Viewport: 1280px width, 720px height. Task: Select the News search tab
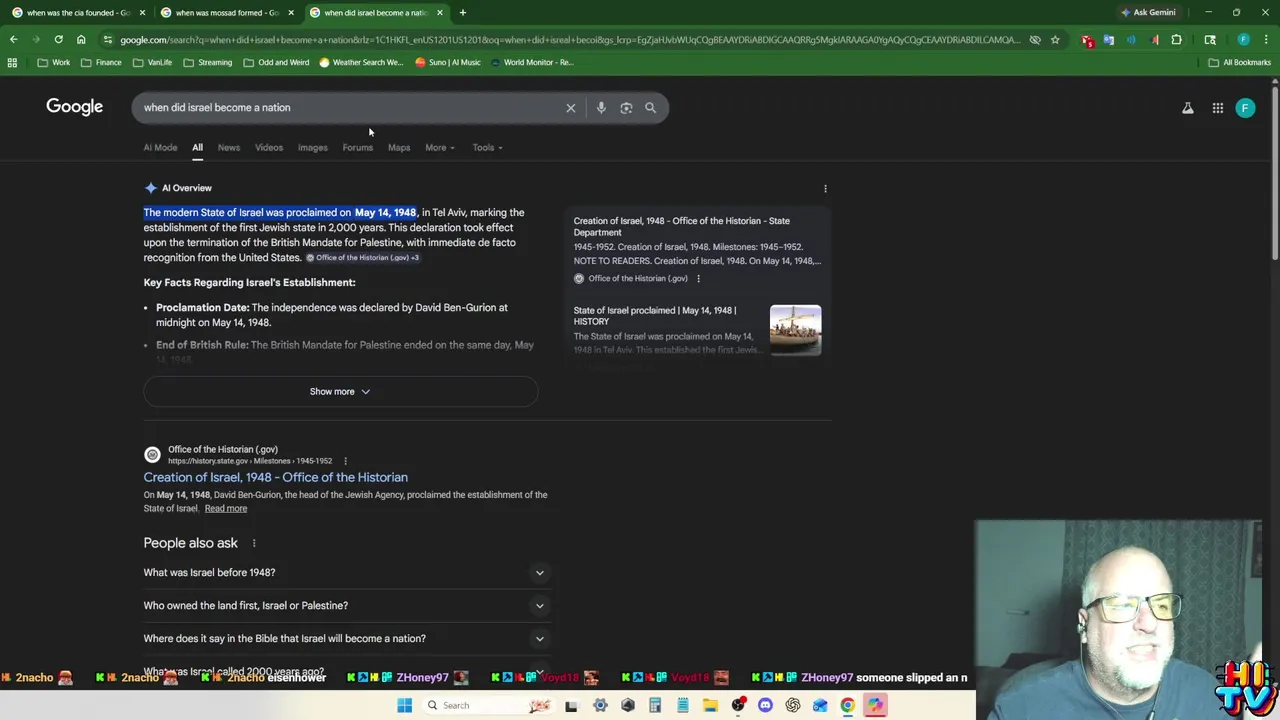pyautogui.click(x=229, y=148)
